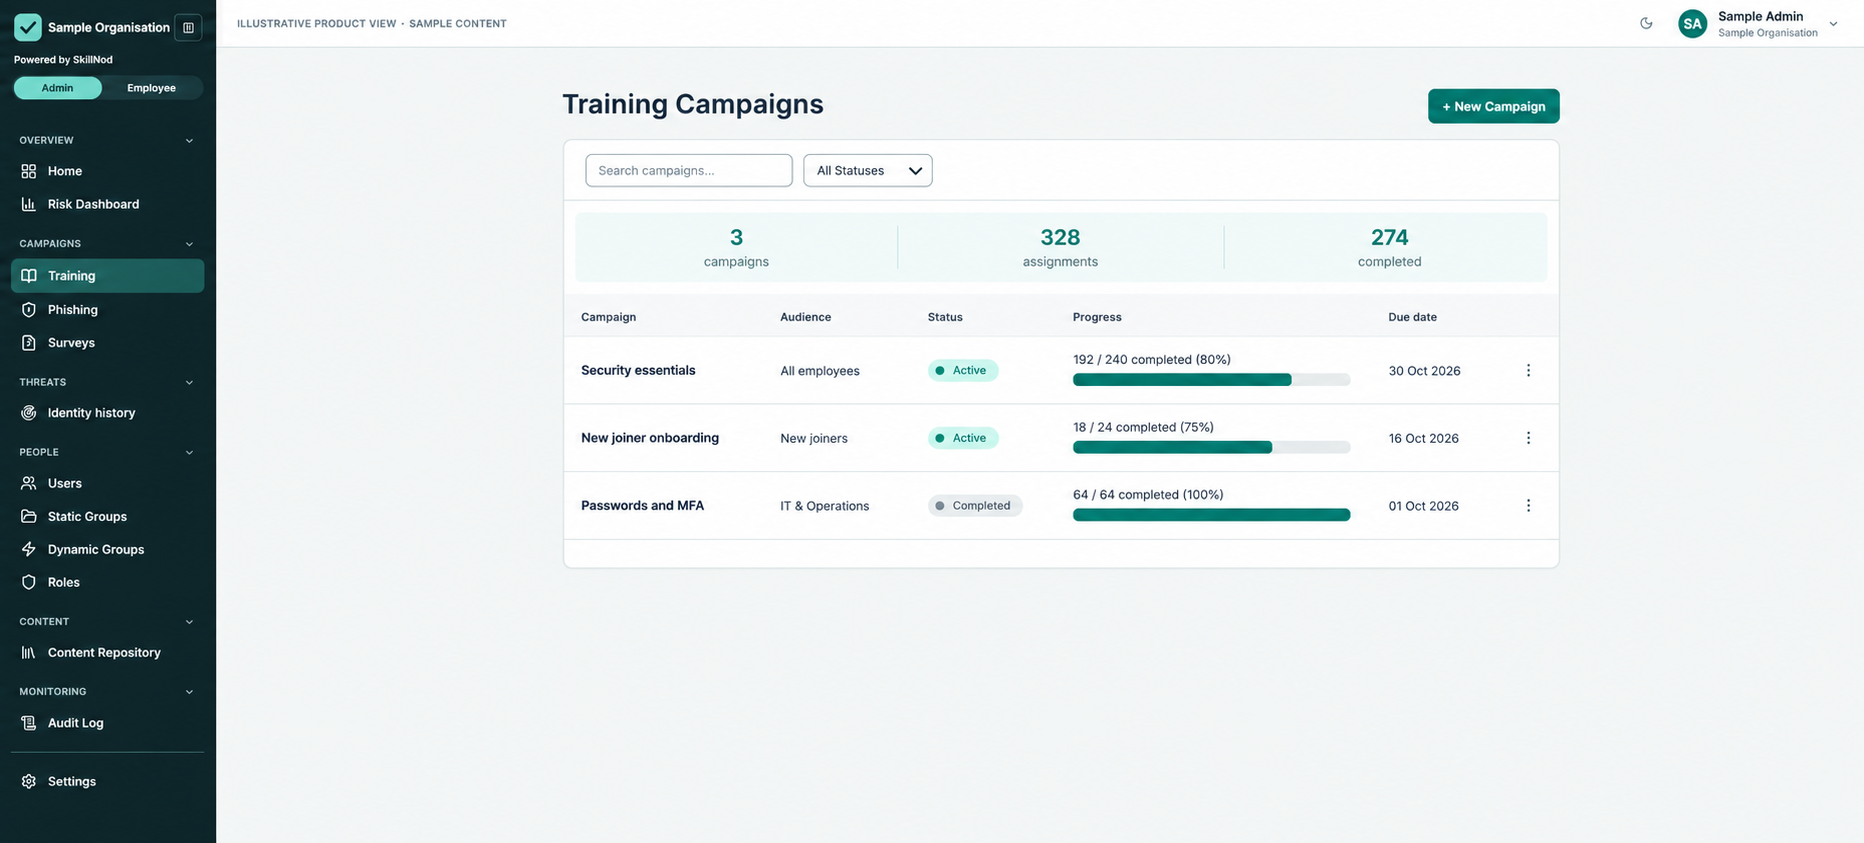Image resolution: width=1864 pixels, height=843 pixels.
Task: Click Passwords and MFA progress bar
Action: (1211, 515)
